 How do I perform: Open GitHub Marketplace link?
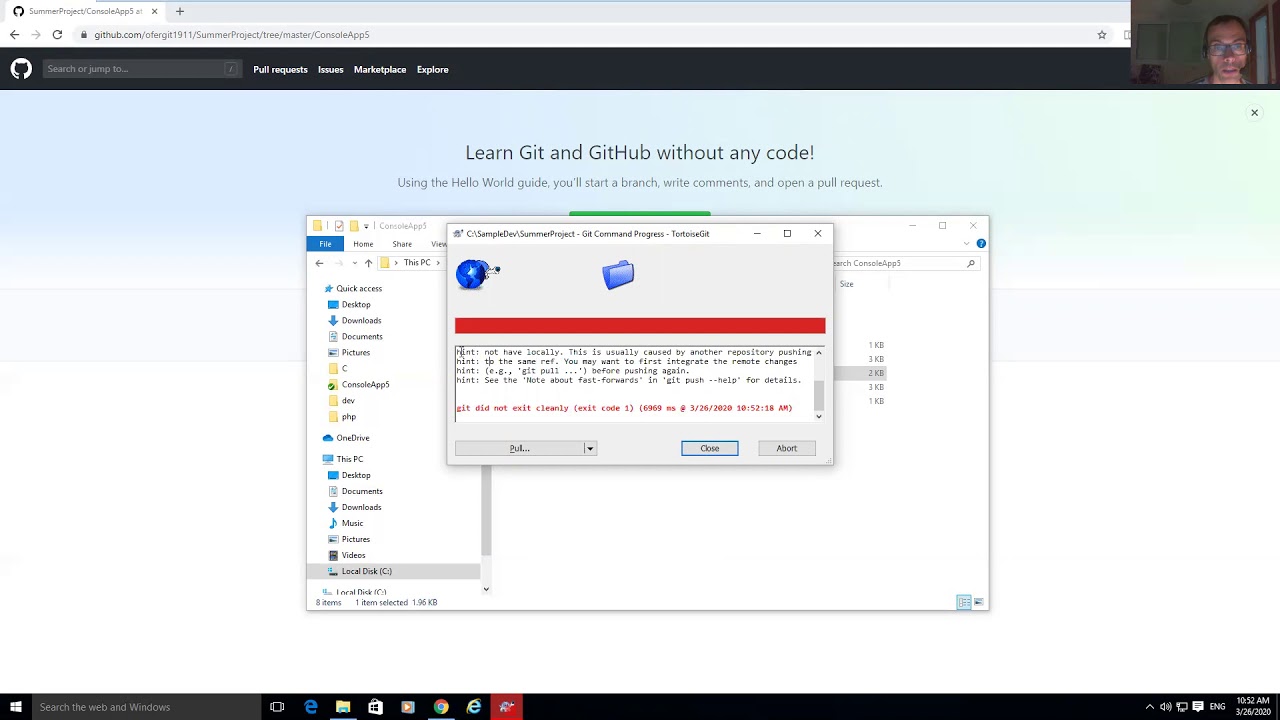[x=380, y=69]
